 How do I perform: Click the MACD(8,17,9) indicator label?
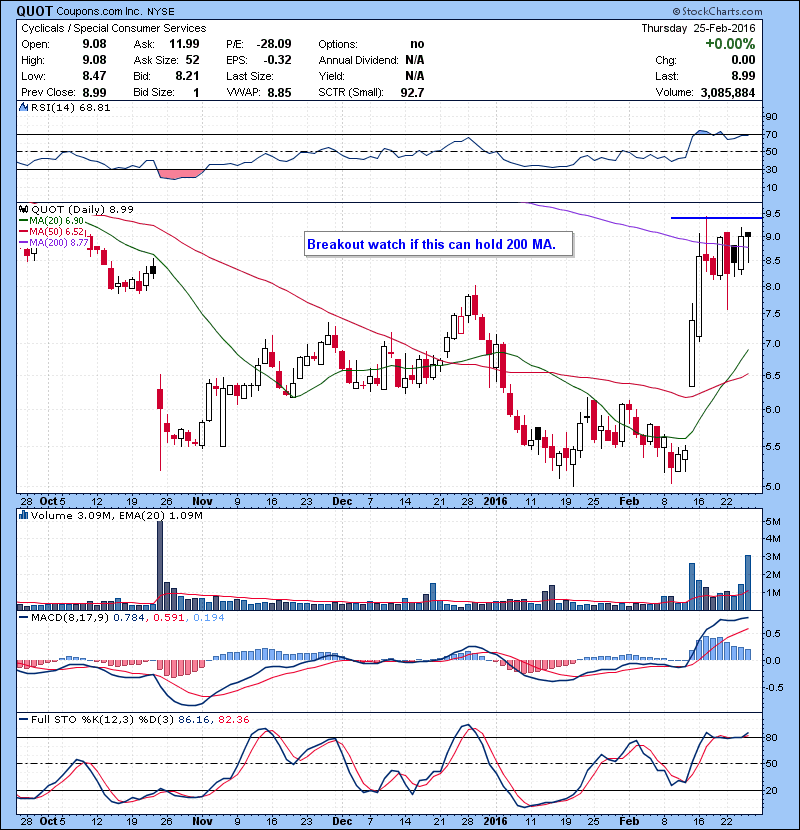tap(70, 617)
